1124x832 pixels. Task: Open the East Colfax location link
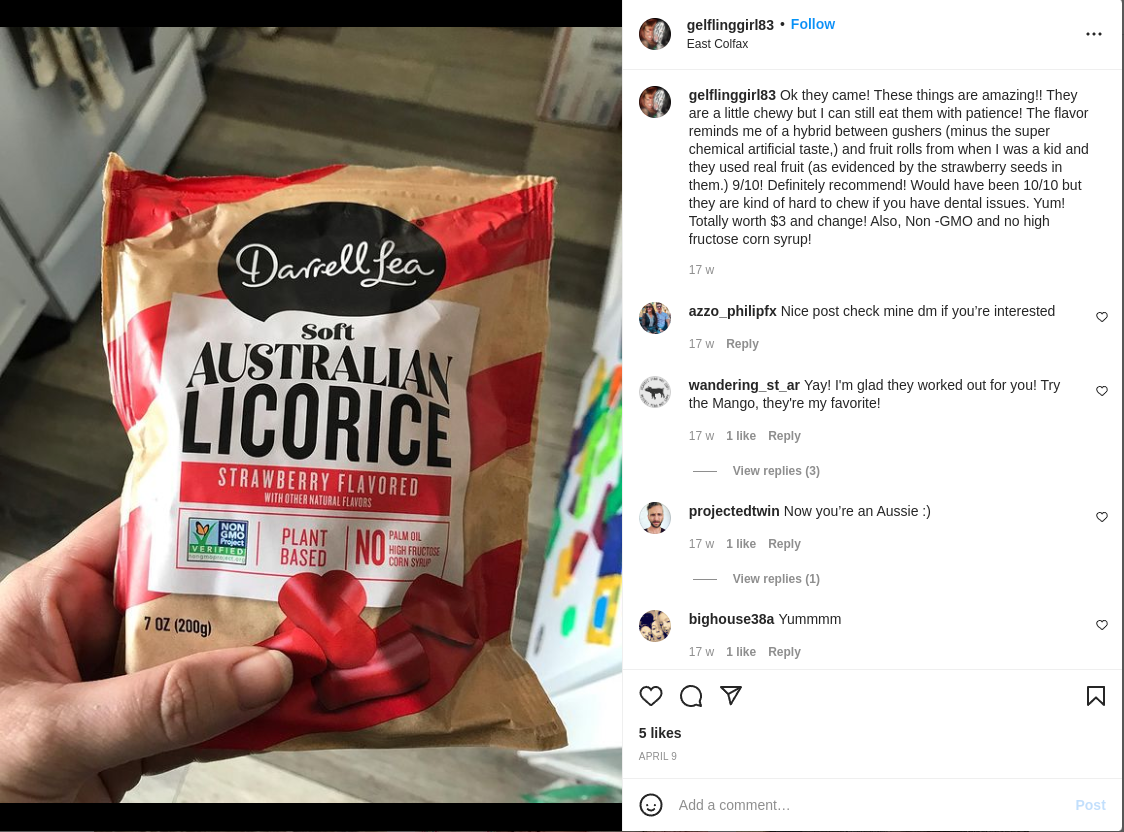717,44
